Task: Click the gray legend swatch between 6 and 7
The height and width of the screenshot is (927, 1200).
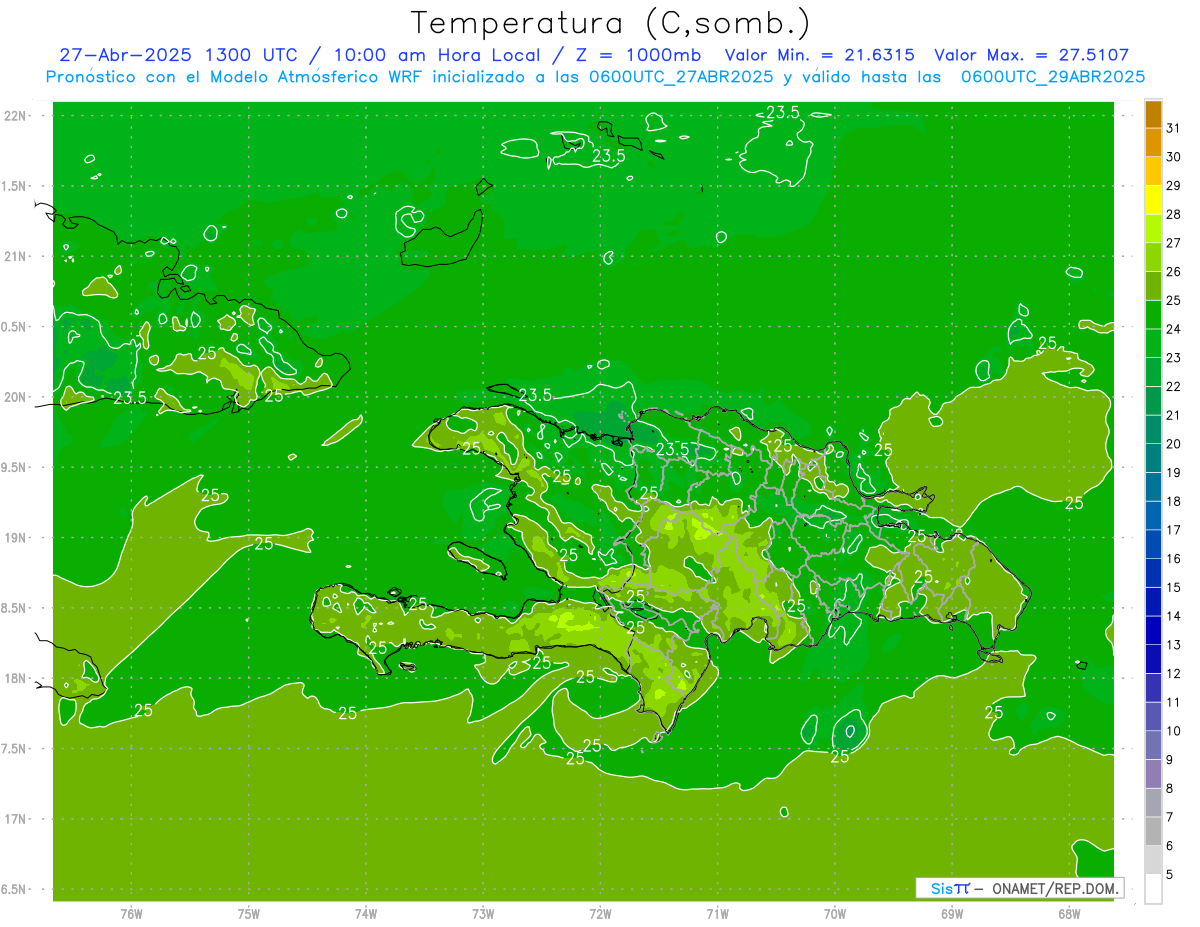Action: pos(1153,831)
